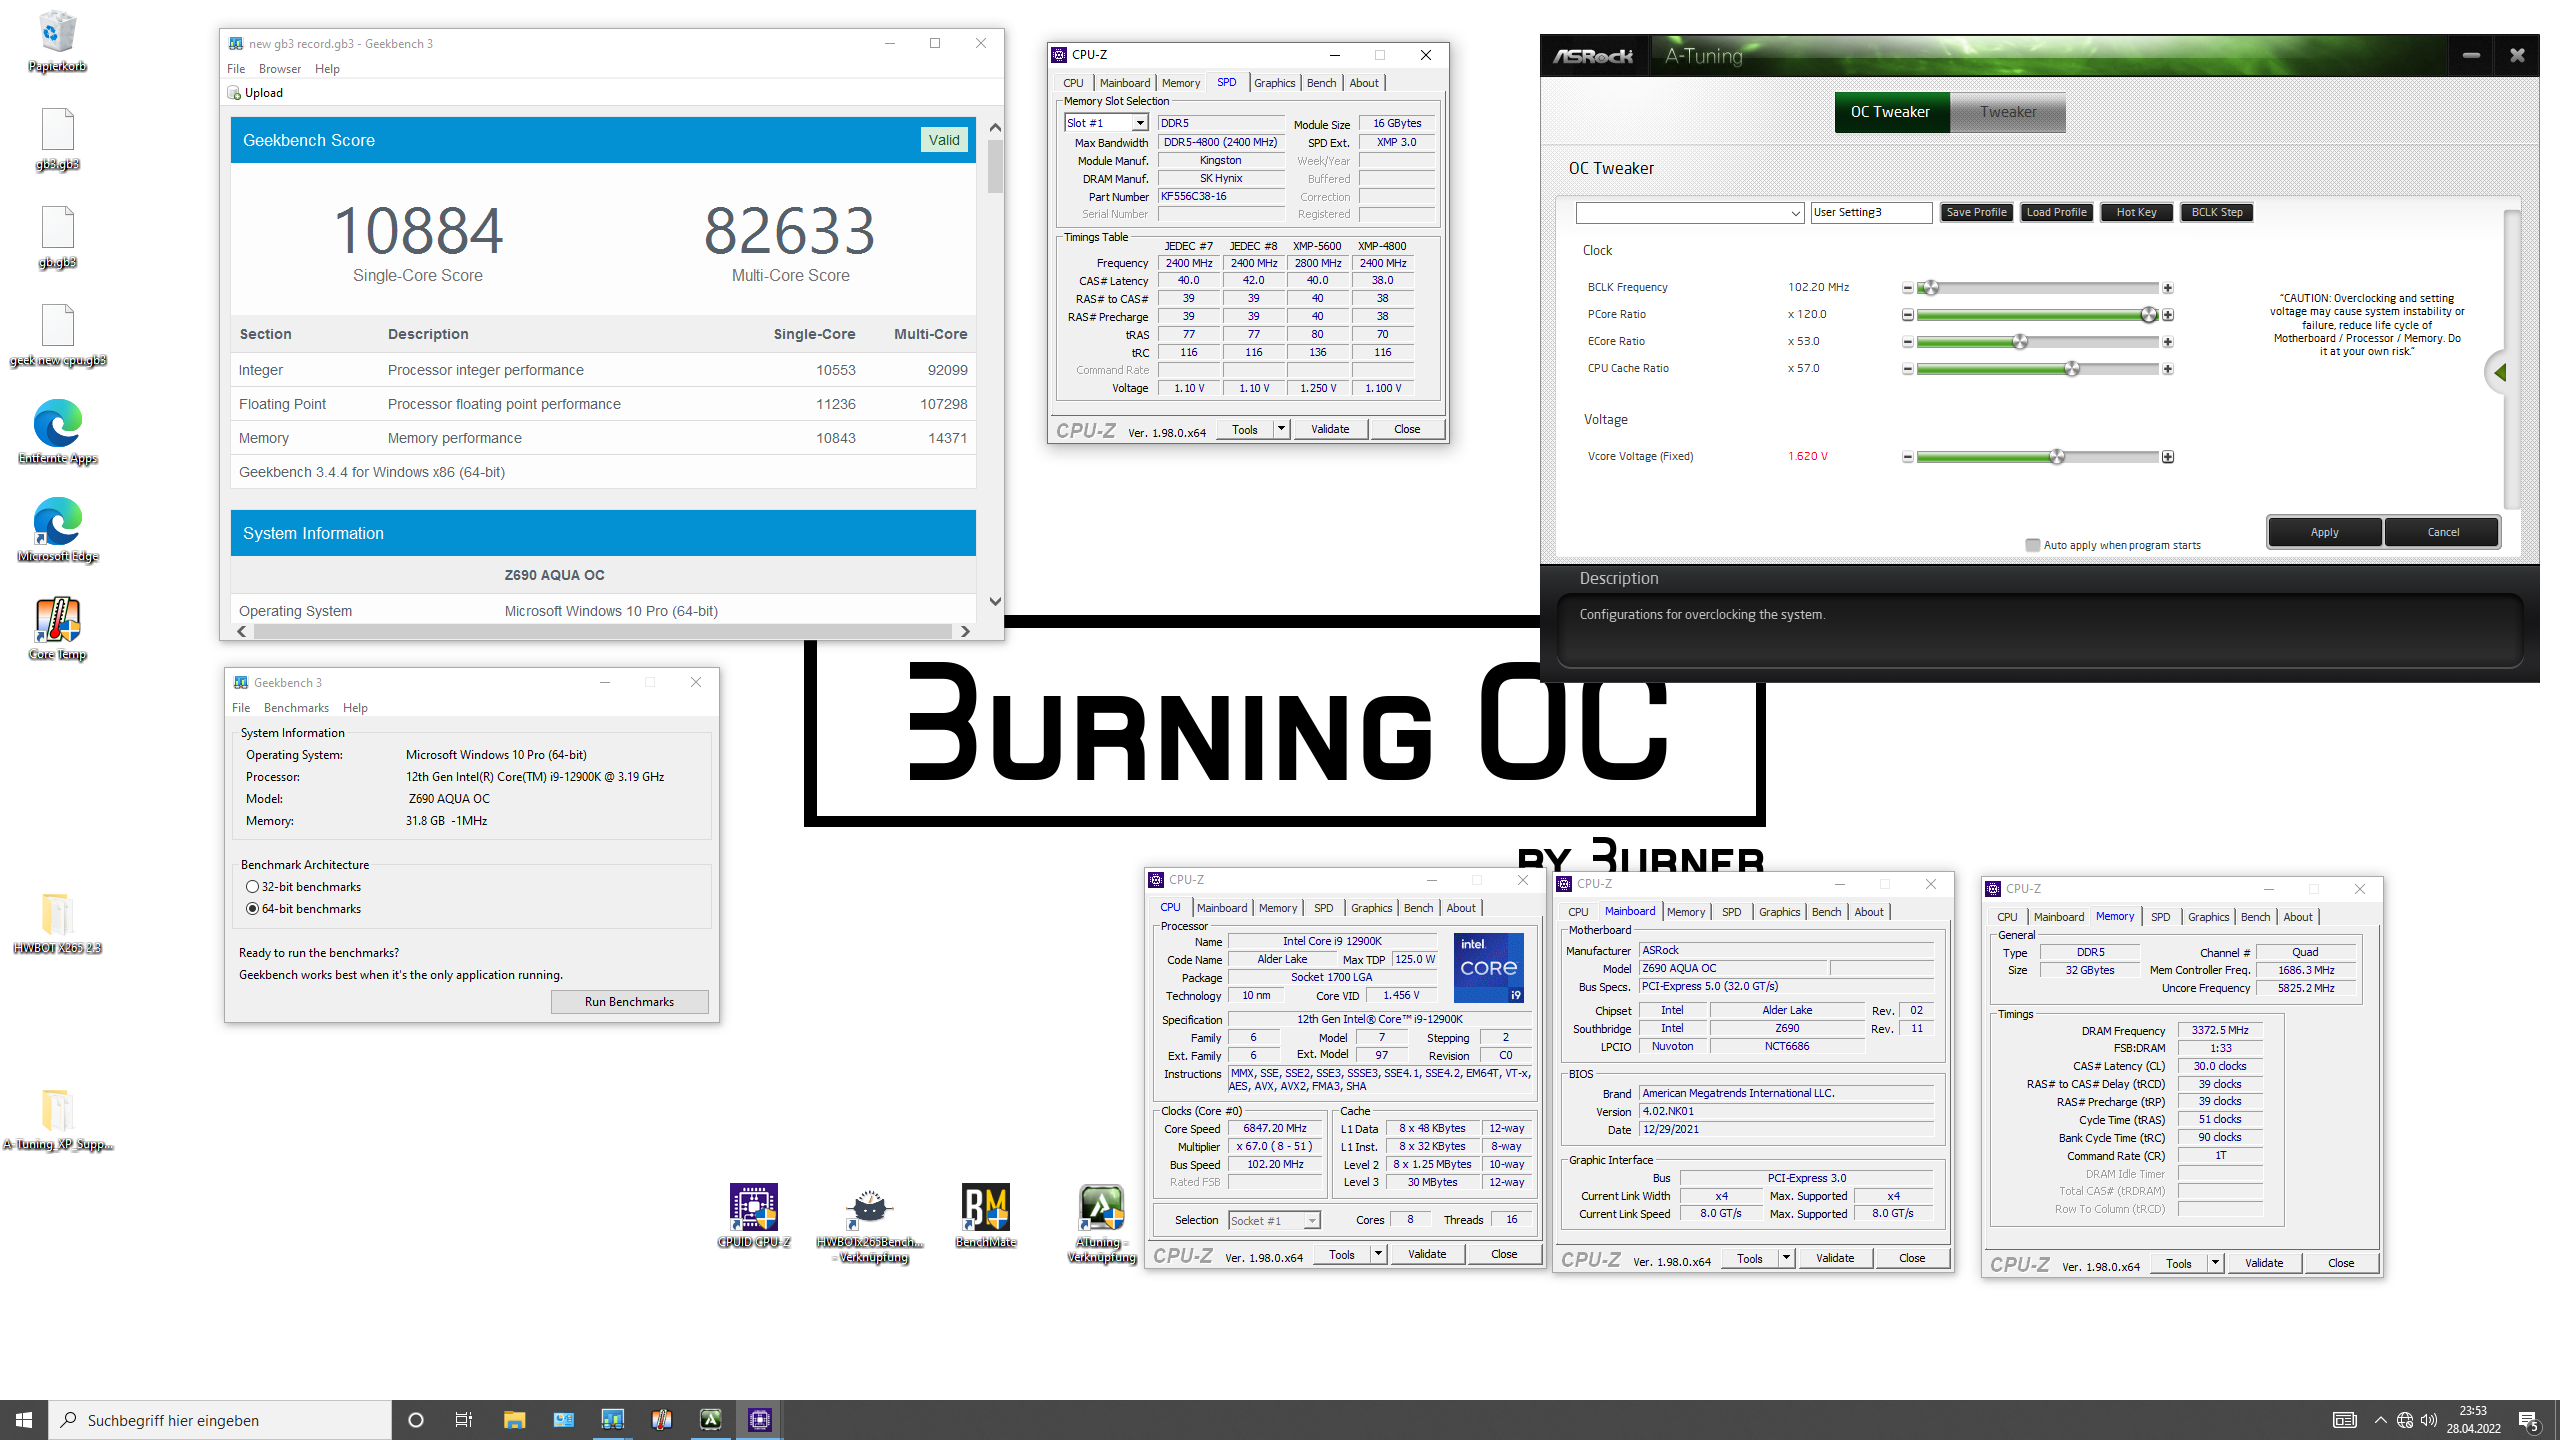Open Tools dropdown arrow in CPU-Z CPU window

[x=1378, y=1254]
